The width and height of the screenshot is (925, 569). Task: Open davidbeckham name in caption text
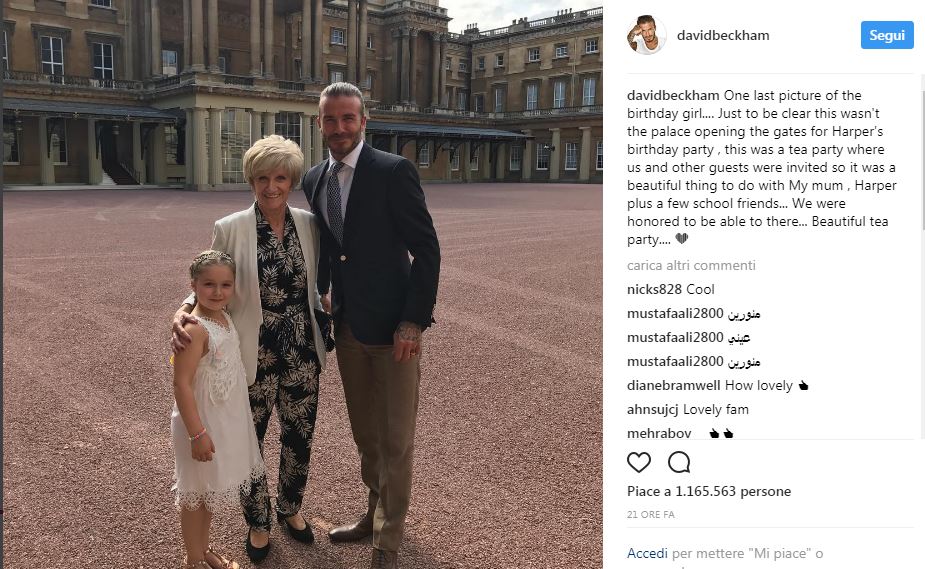673,96
